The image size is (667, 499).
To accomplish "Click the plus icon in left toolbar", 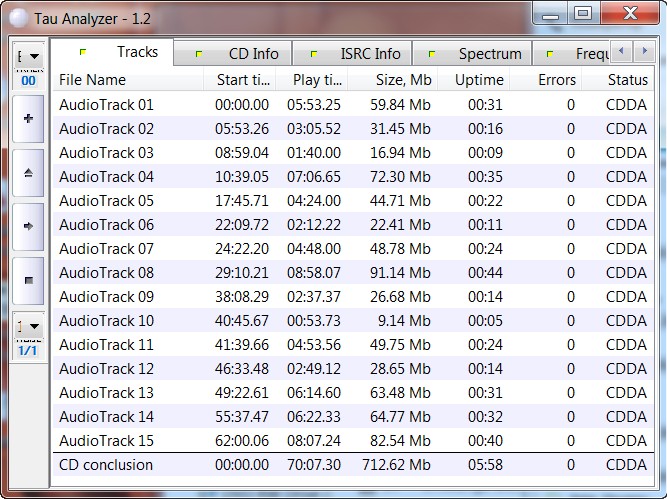I will tap(28, 119).
